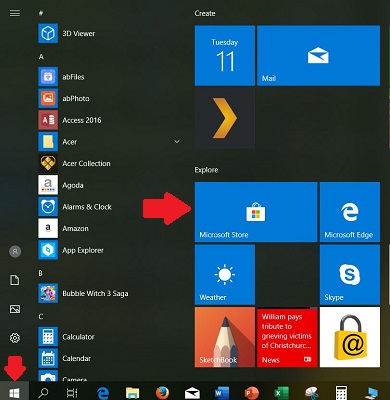Open the Plex chevron tile
The image size is (390, 400).
coord(225,118)
